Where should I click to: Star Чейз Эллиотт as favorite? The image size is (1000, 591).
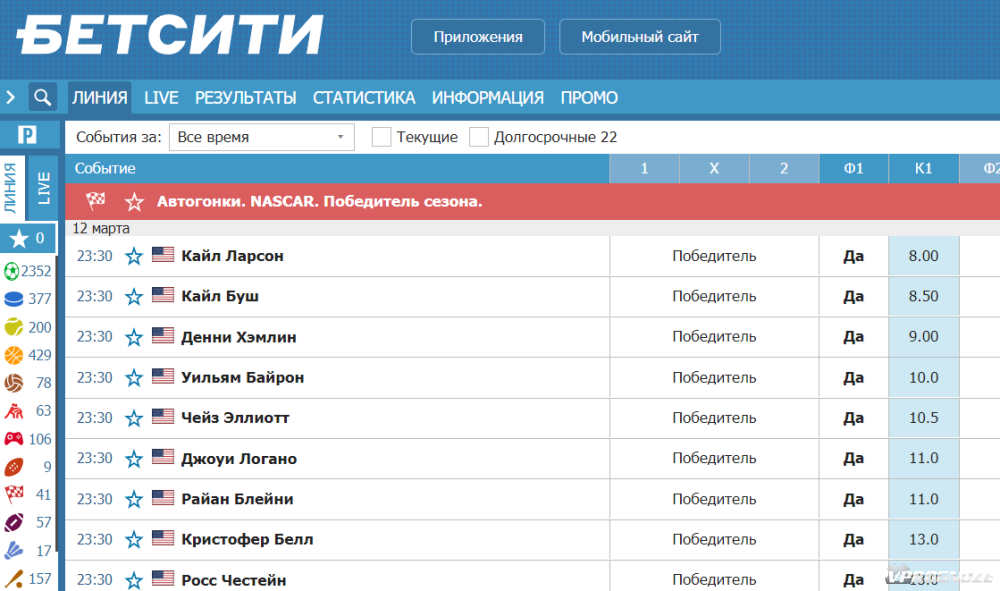coord(134,418)
